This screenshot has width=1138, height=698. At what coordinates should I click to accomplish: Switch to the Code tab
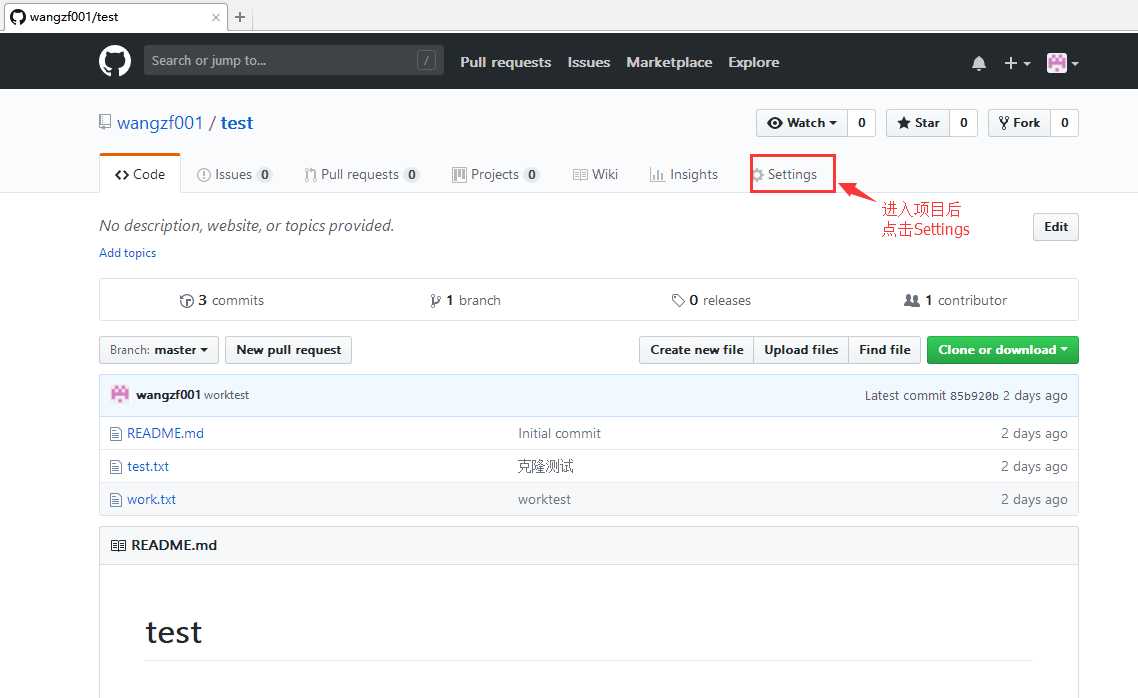pyautogui.click(x=140, y=174)
